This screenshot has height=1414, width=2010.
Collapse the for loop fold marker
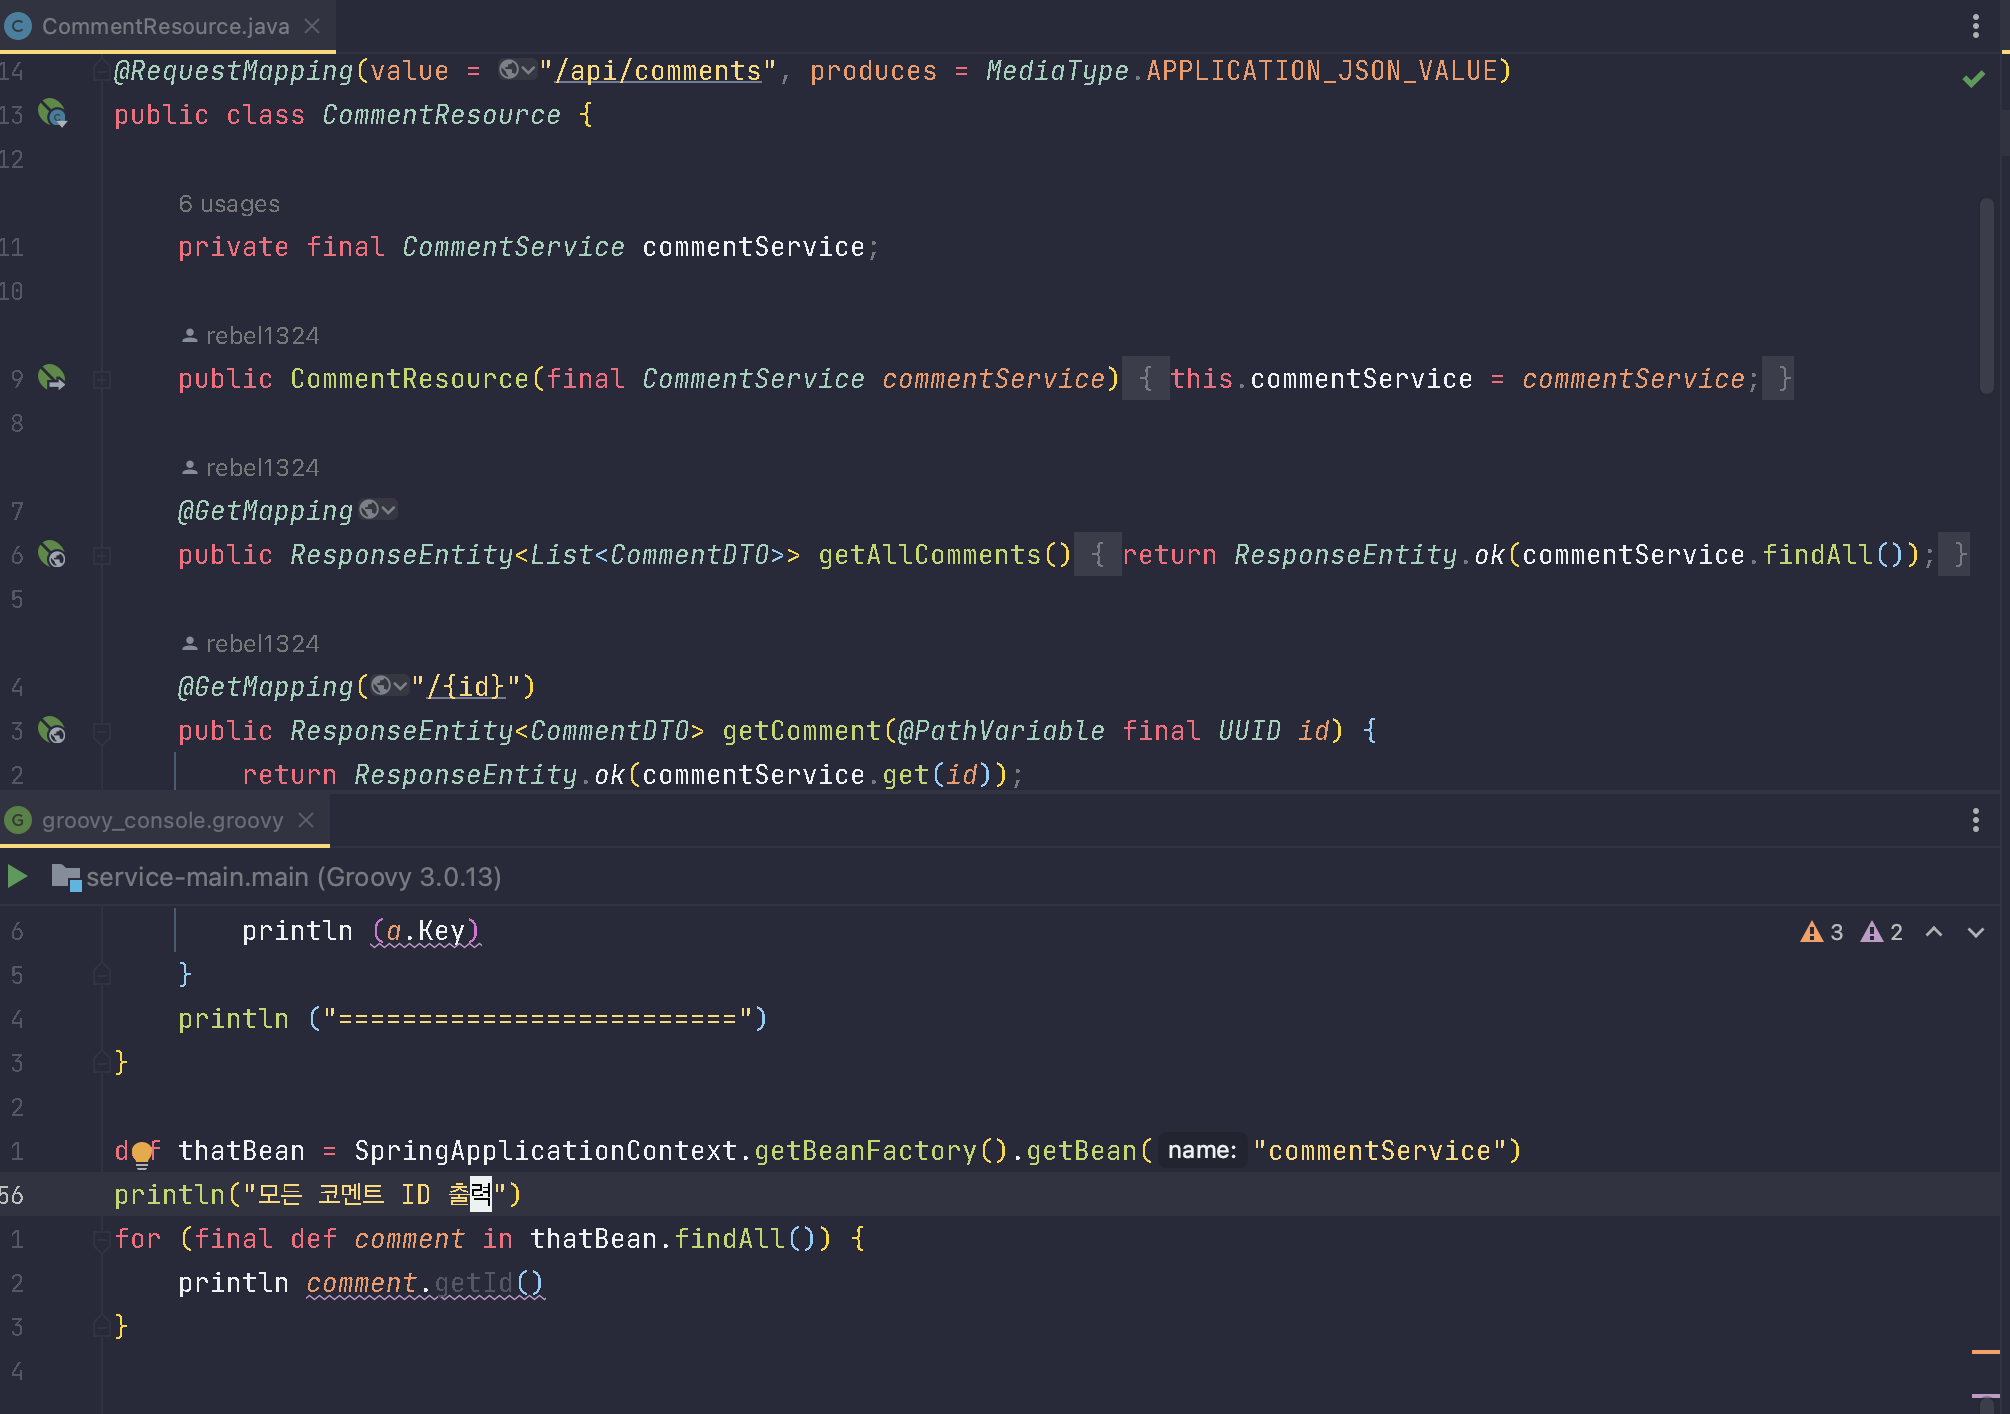[x=102, y=1240]
